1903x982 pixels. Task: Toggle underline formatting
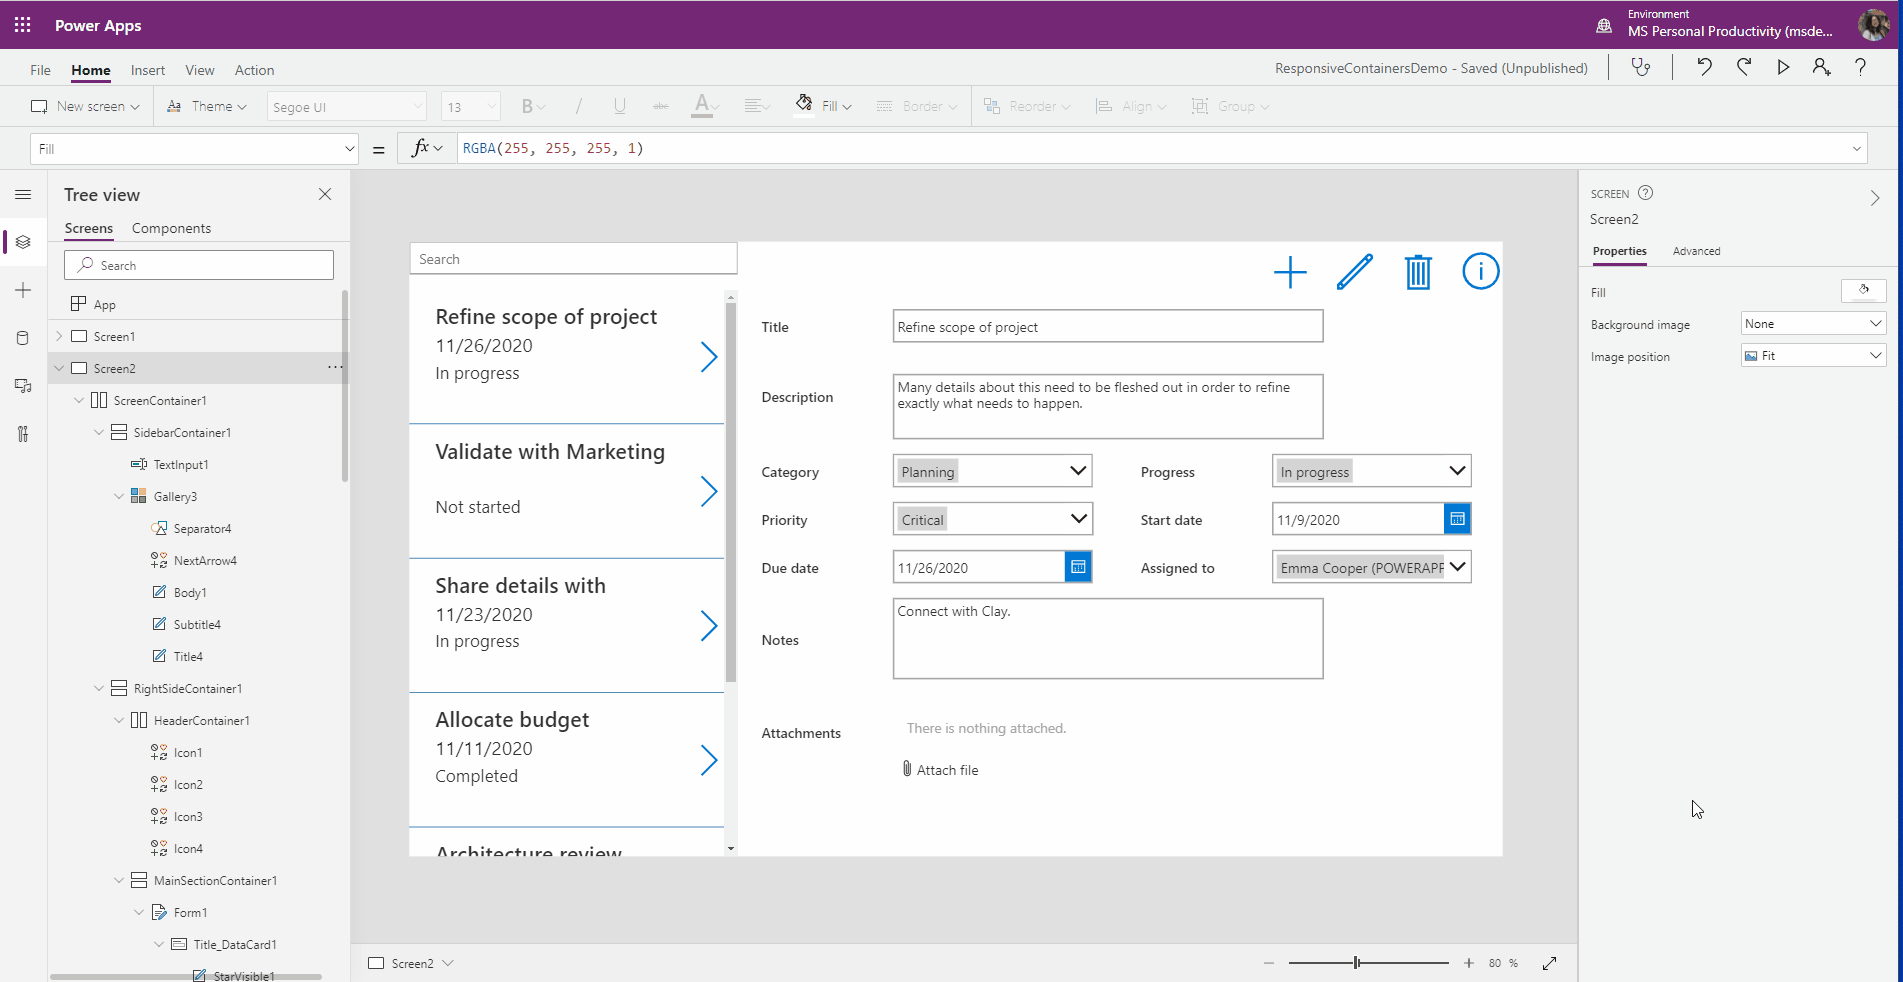pyautogui.click(x=618, y=105)
